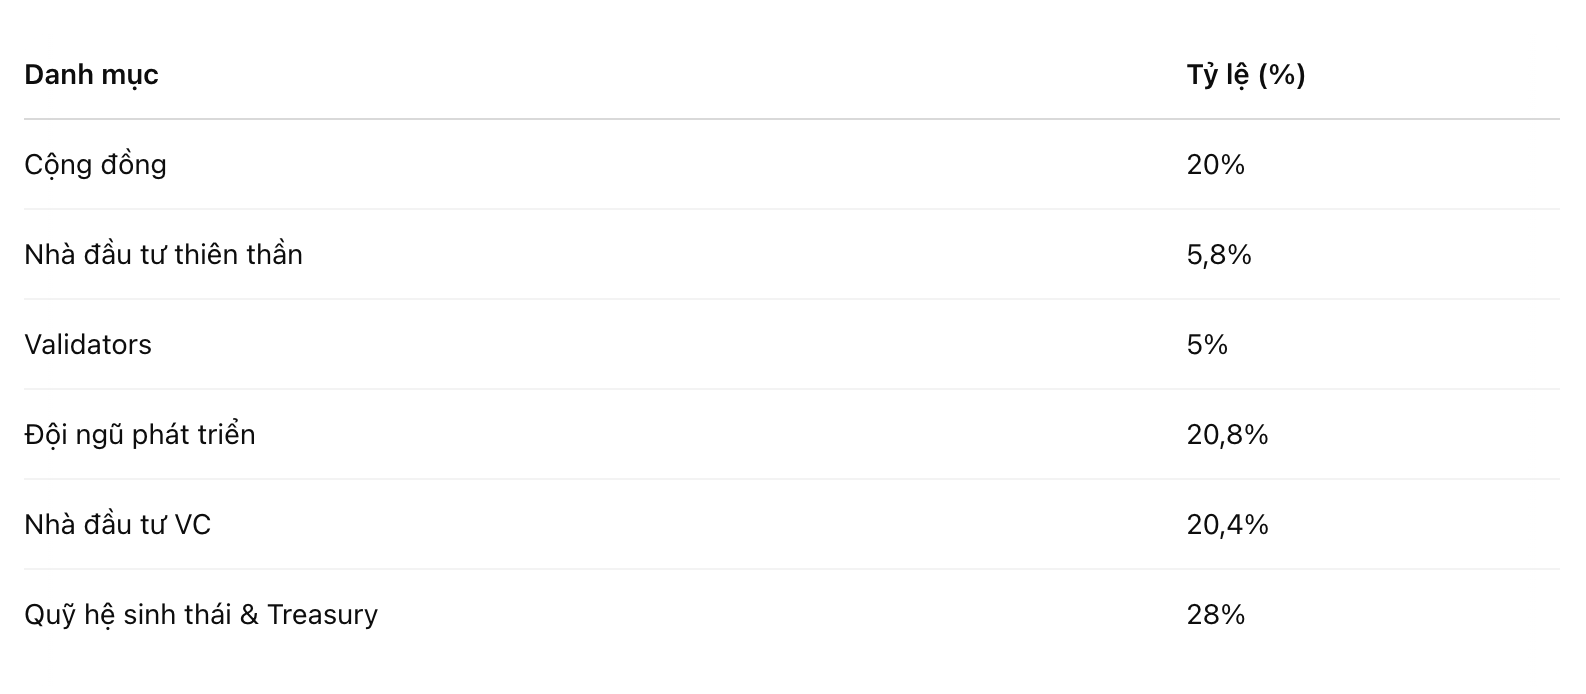Click the 20,8% percentage value
Image resolution: width=1586 pixels, height=694 pixels.
[1227, 434]
